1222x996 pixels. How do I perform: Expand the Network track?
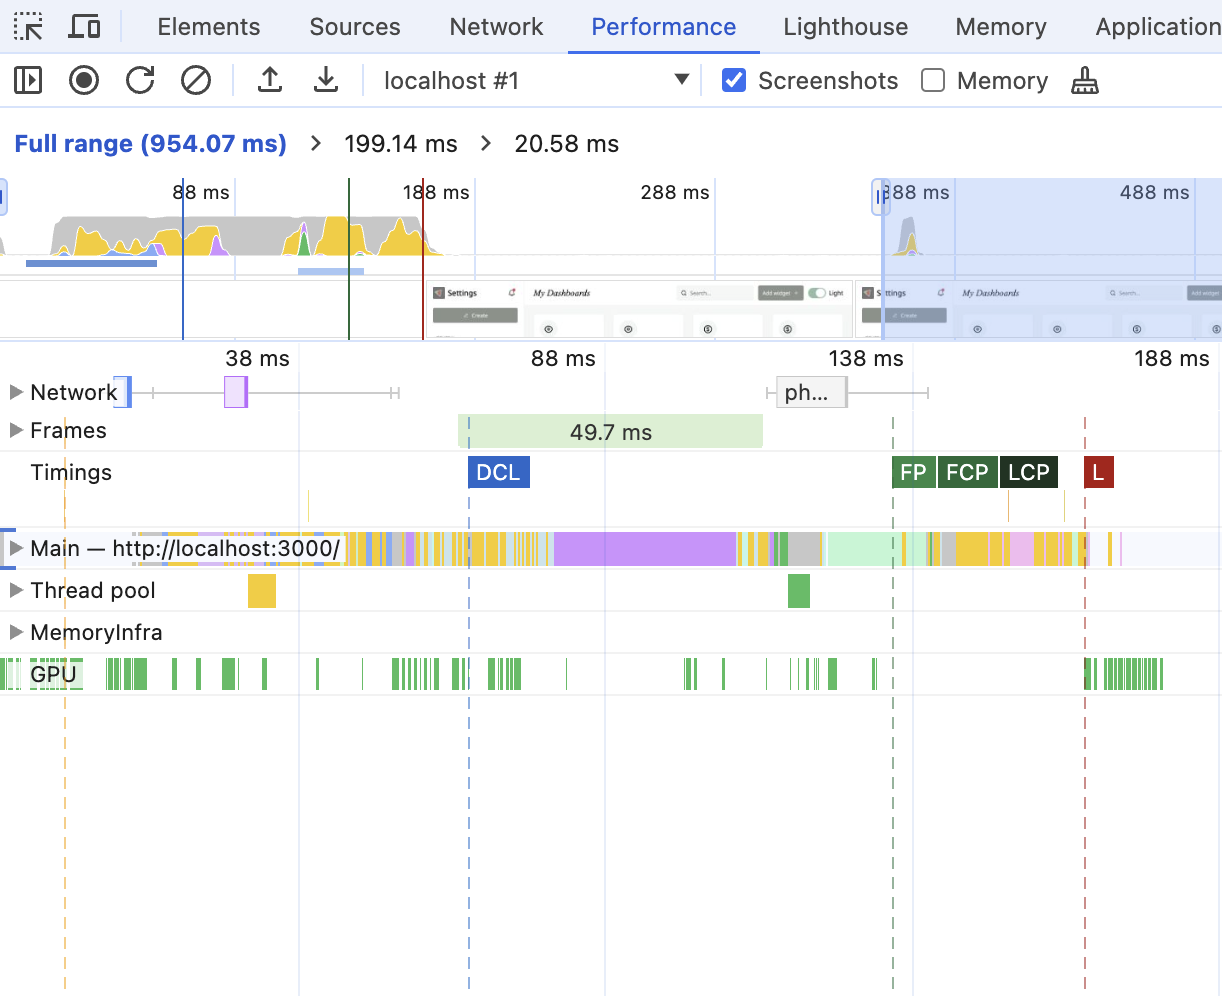[x=14, y=392]
